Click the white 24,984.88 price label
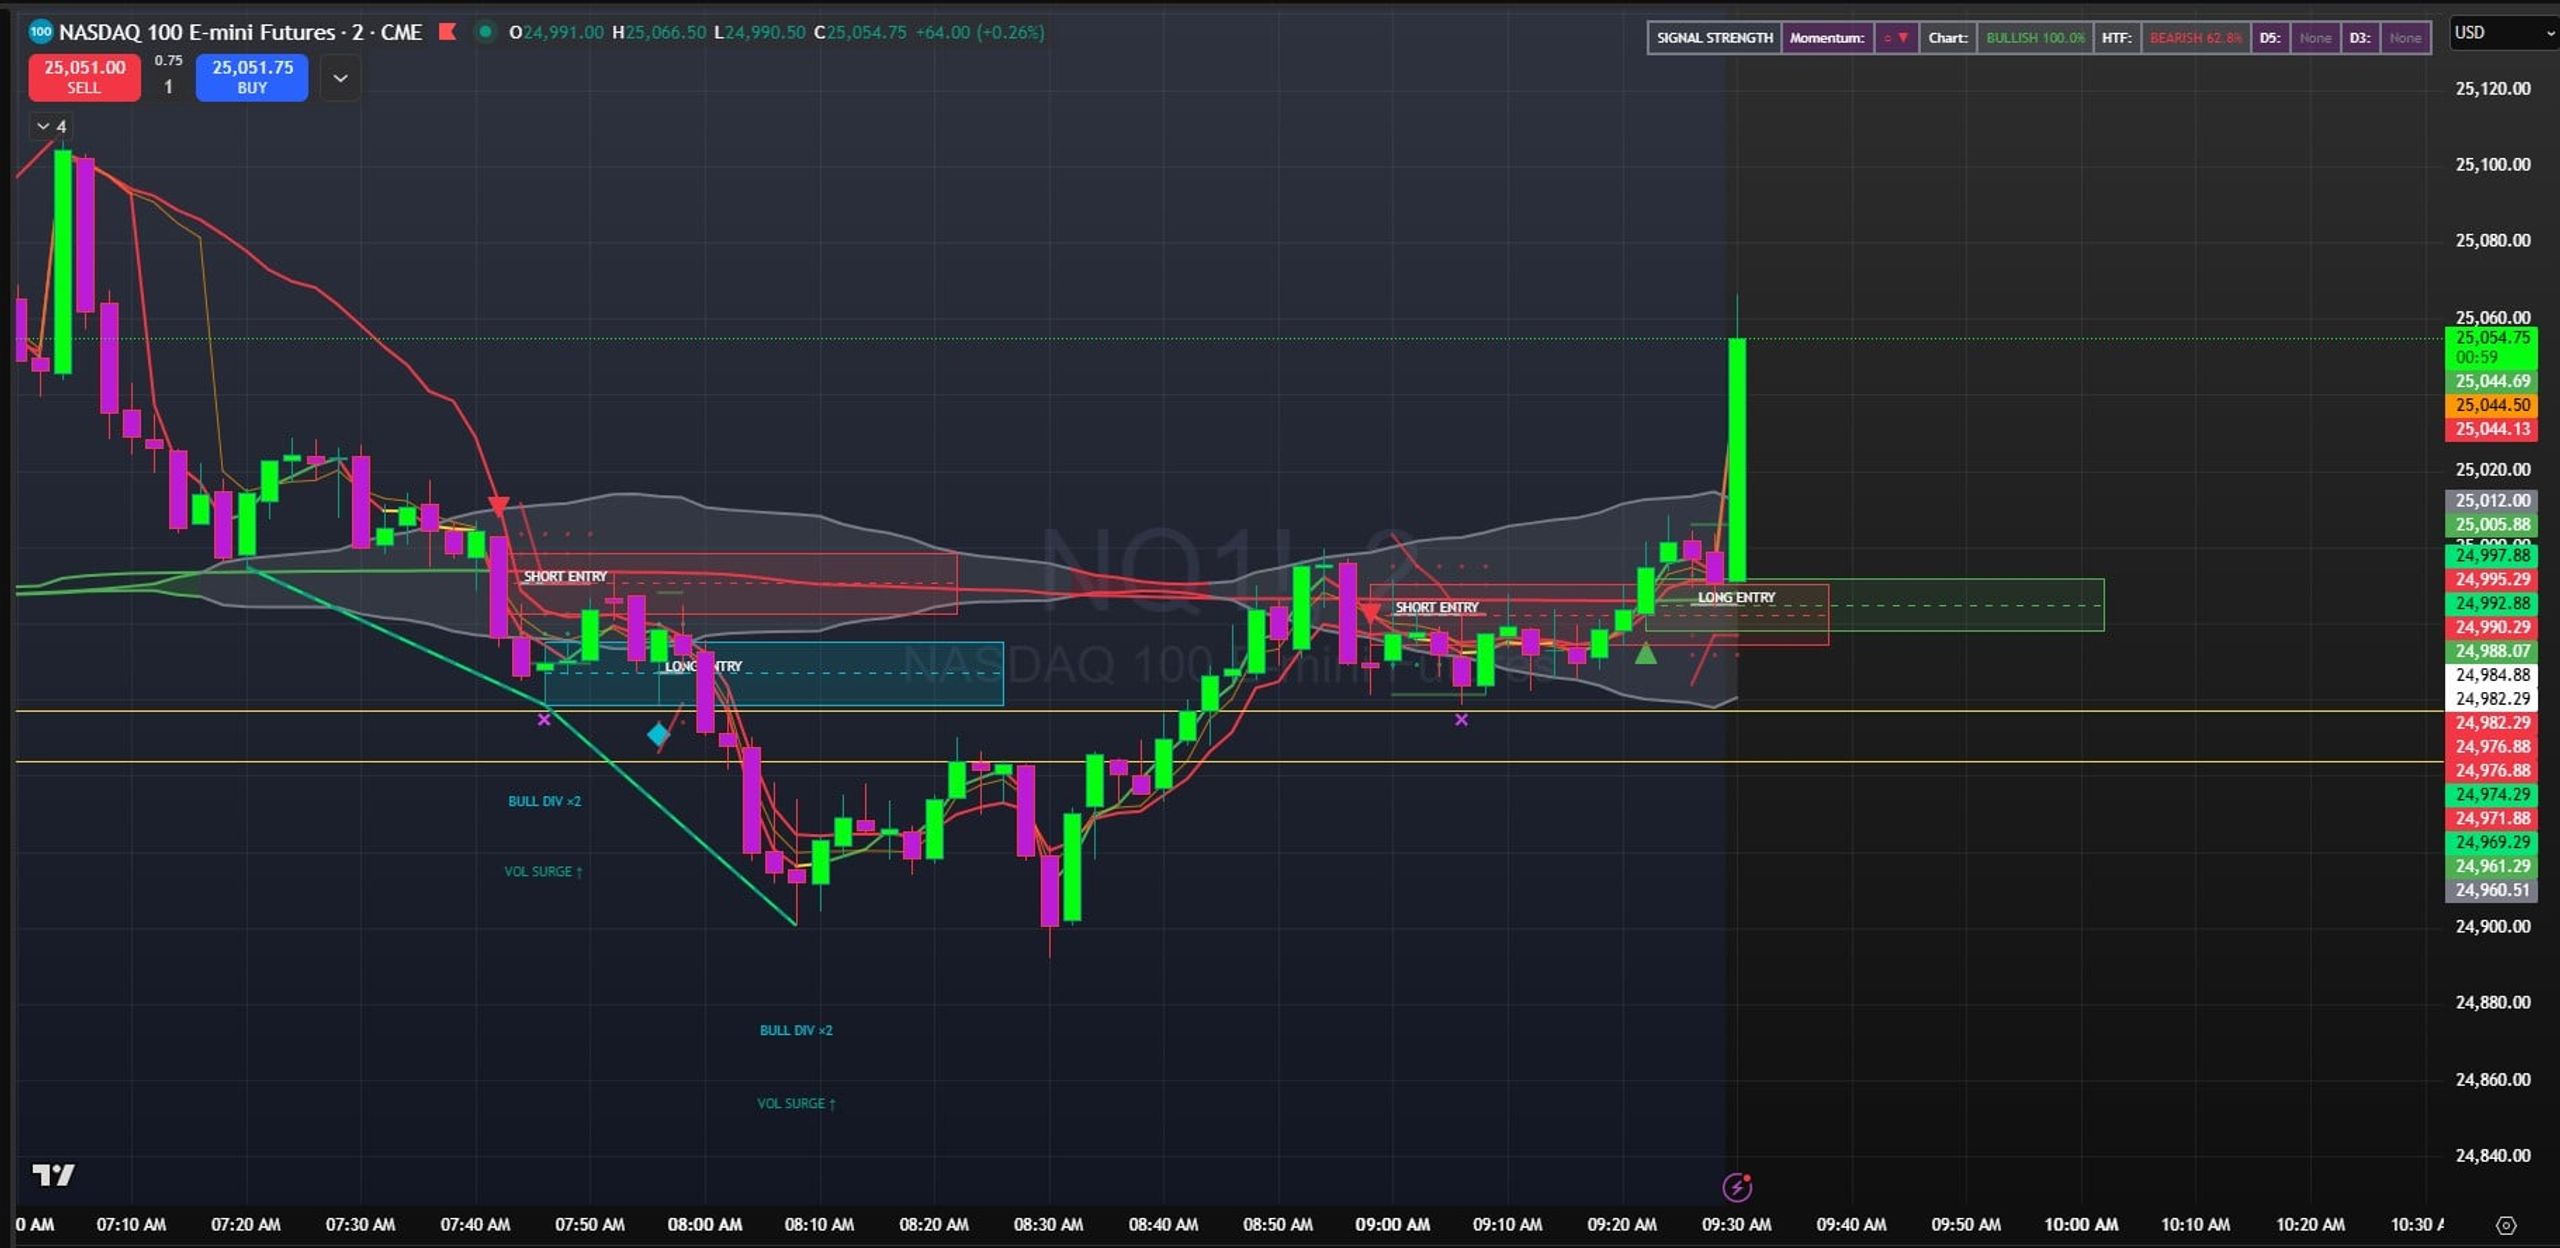2560x1248 pixels. (x=2491, y=675)
